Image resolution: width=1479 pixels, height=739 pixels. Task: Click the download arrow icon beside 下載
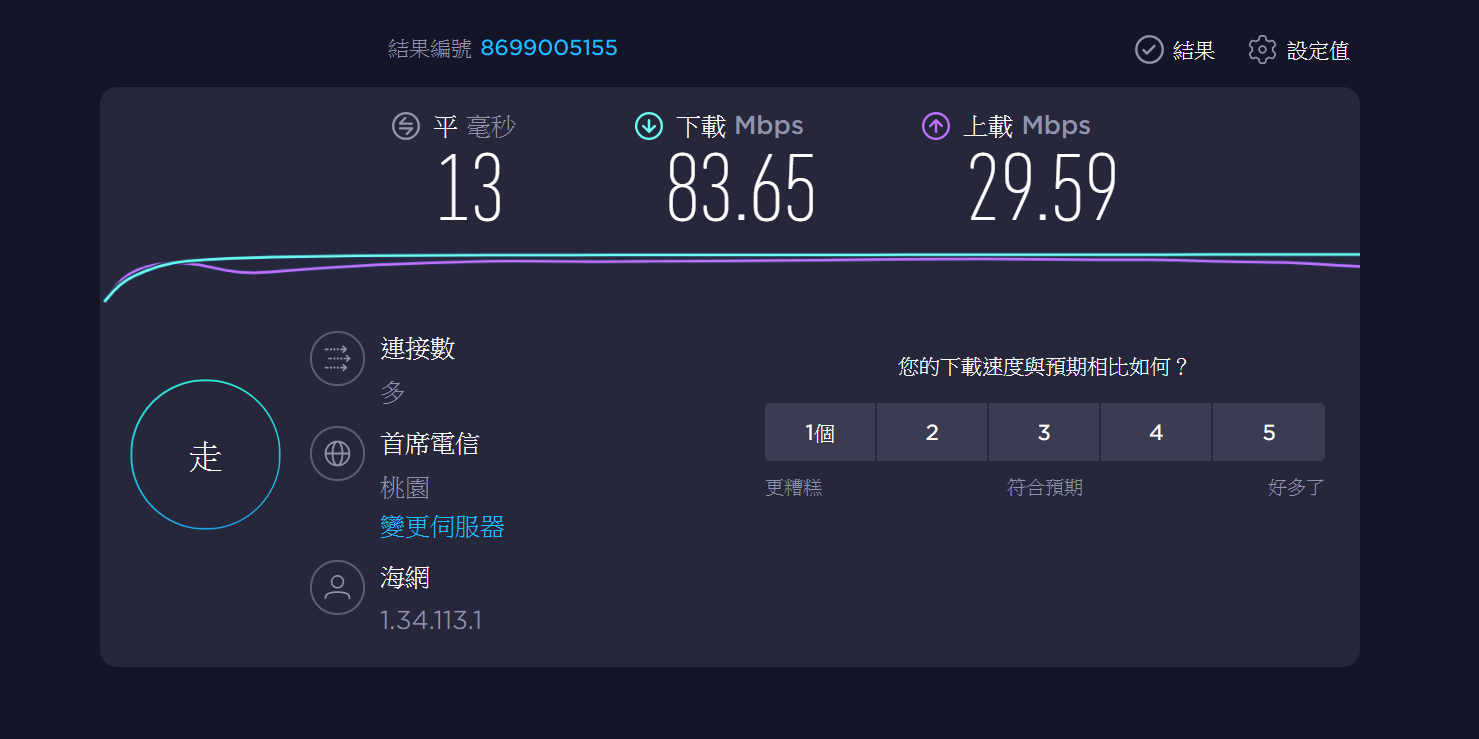point(649,126)
